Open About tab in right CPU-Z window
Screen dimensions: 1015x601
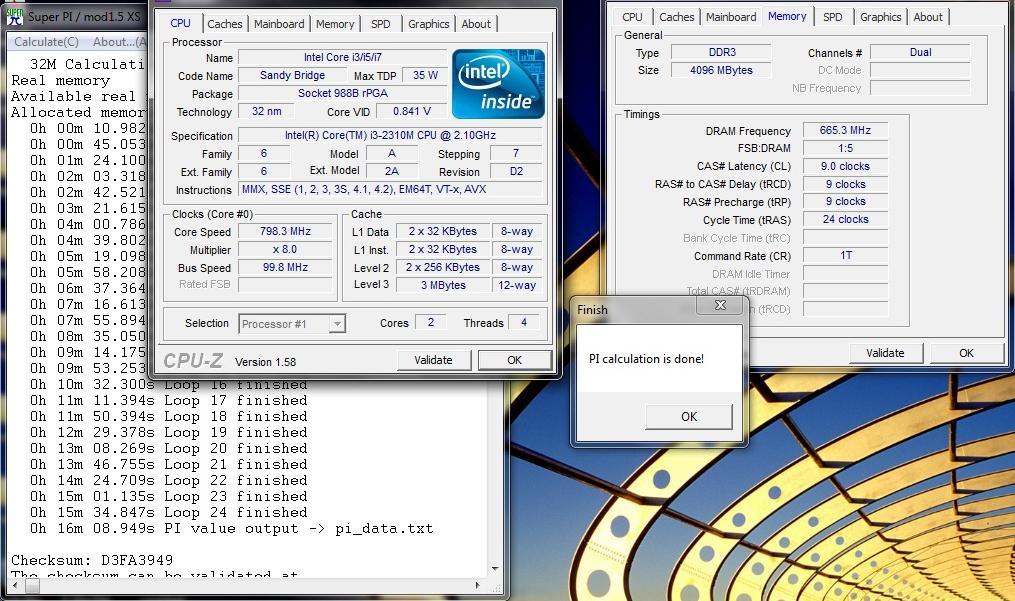click(928, 17)
